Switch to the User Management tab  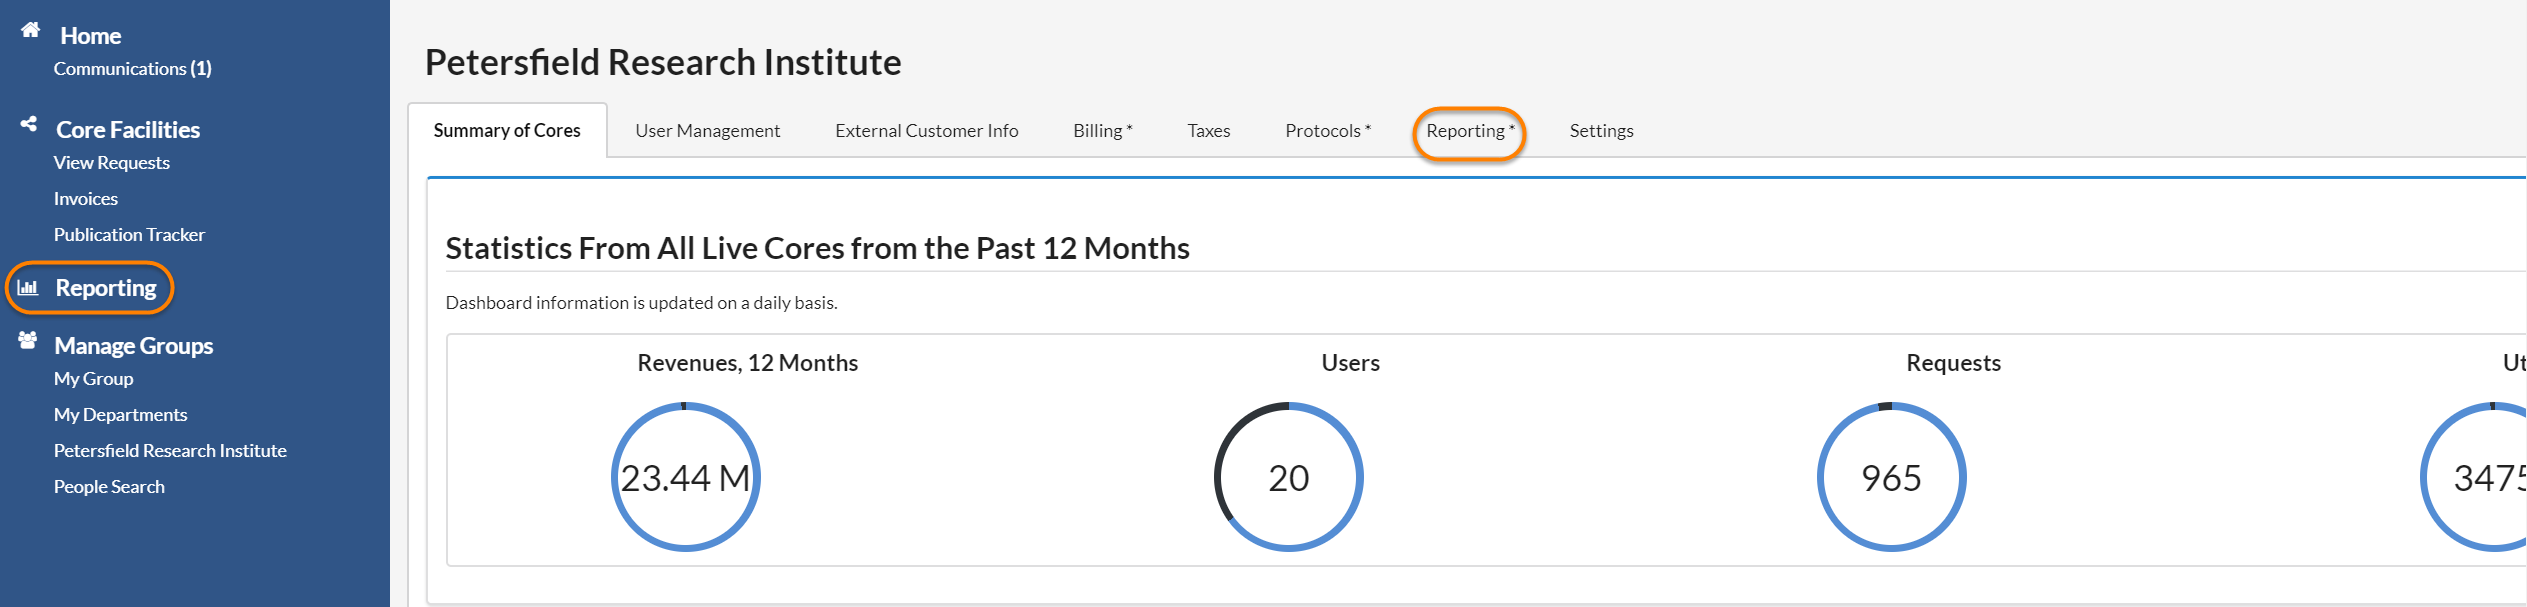[707, 131]
